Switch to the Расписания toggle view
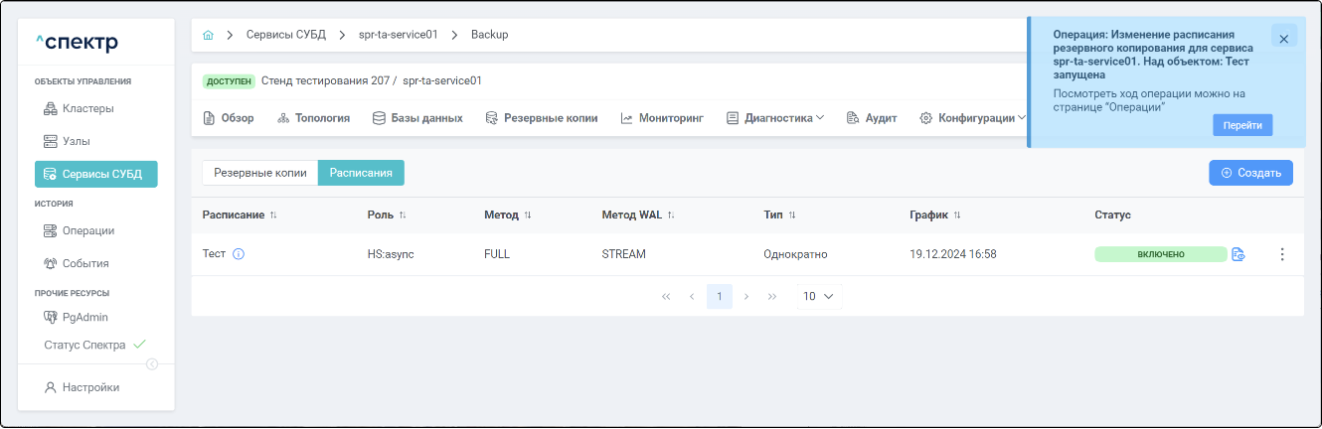Viewport: 1322px width, 429px height. pos(361,173)
